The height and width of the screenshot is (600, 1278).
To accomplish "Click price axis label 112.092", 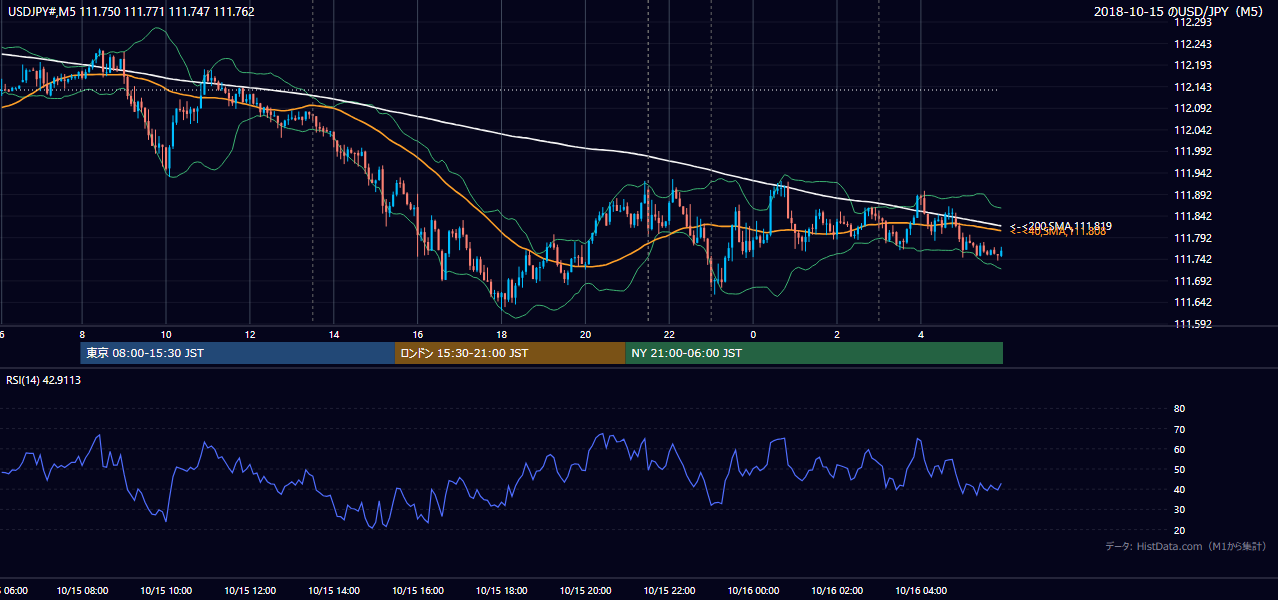I will pyautogui.click(x=1195, y=109).
